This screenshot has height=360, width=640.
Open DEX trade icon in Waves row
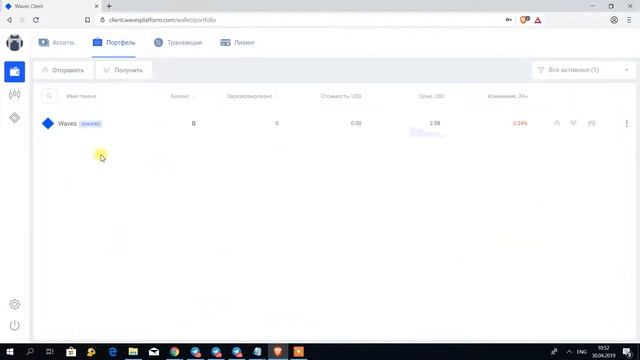coord(591,123)
